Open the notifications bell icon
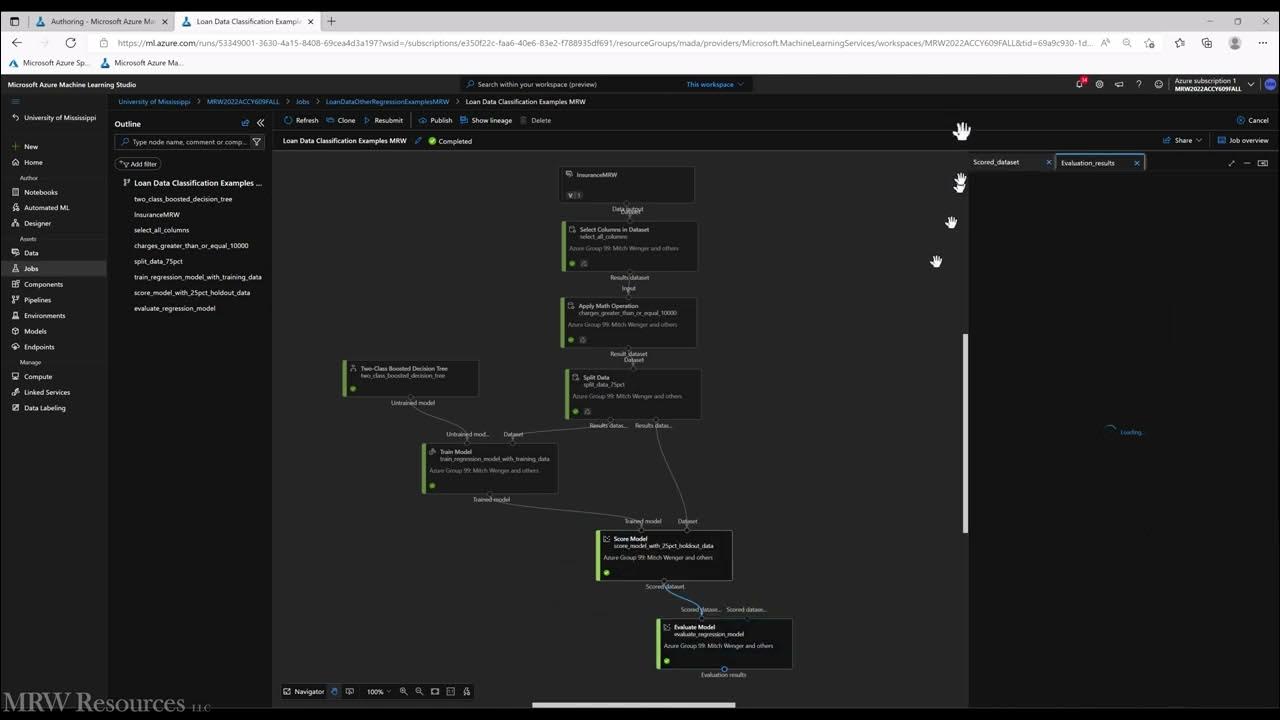 (1080, 84)
